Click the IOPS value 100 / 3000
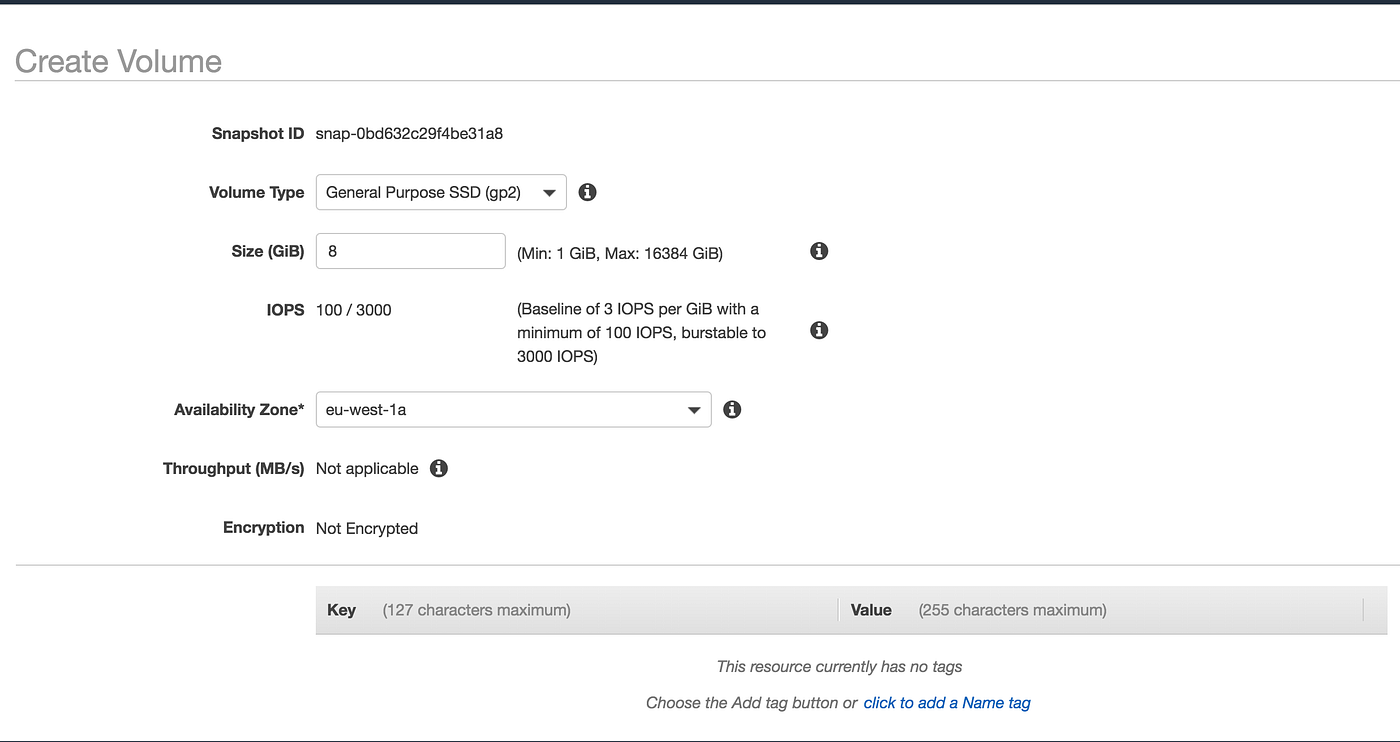1400x742 pixels. [x=354, y=310]
